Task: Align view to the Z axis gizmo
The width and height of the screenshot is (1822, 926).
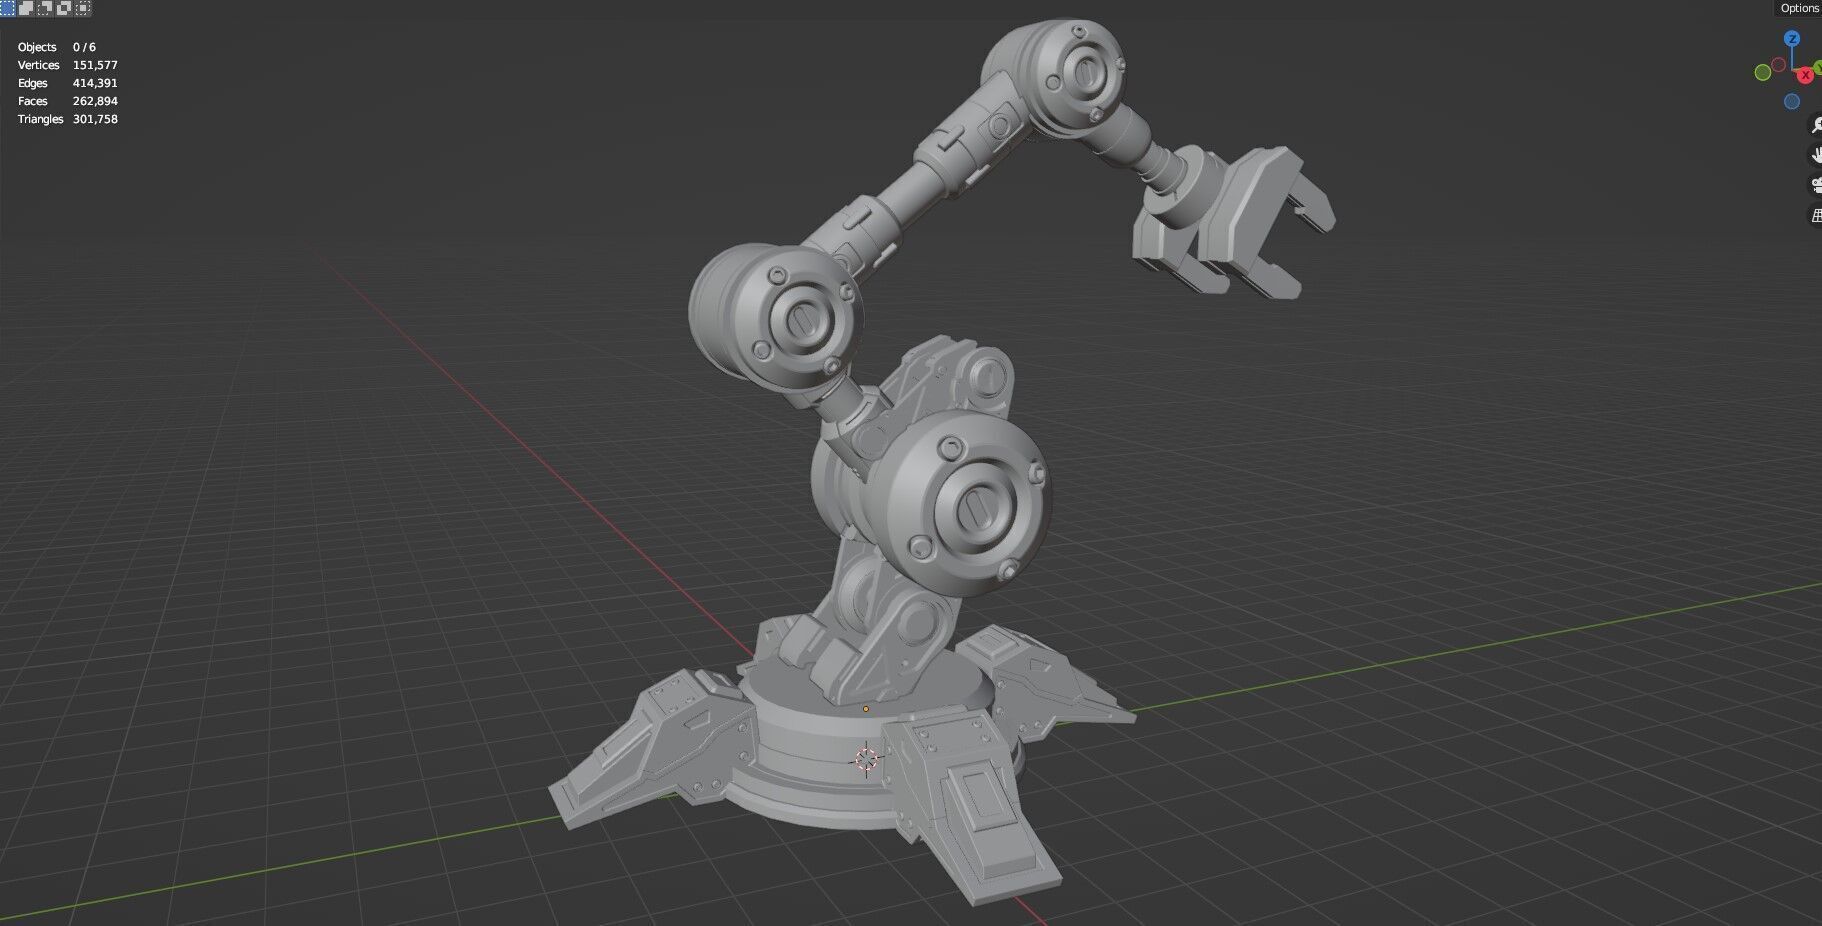Action: tap(1792, 39)
